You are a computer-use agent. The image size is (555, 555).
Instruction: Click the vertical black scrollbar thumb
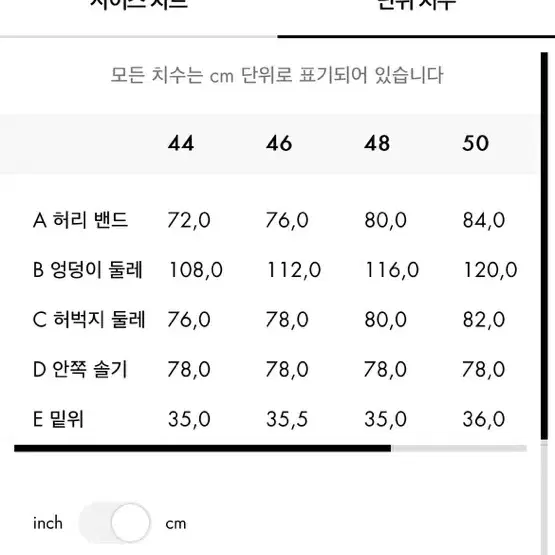tap(544, 246)
